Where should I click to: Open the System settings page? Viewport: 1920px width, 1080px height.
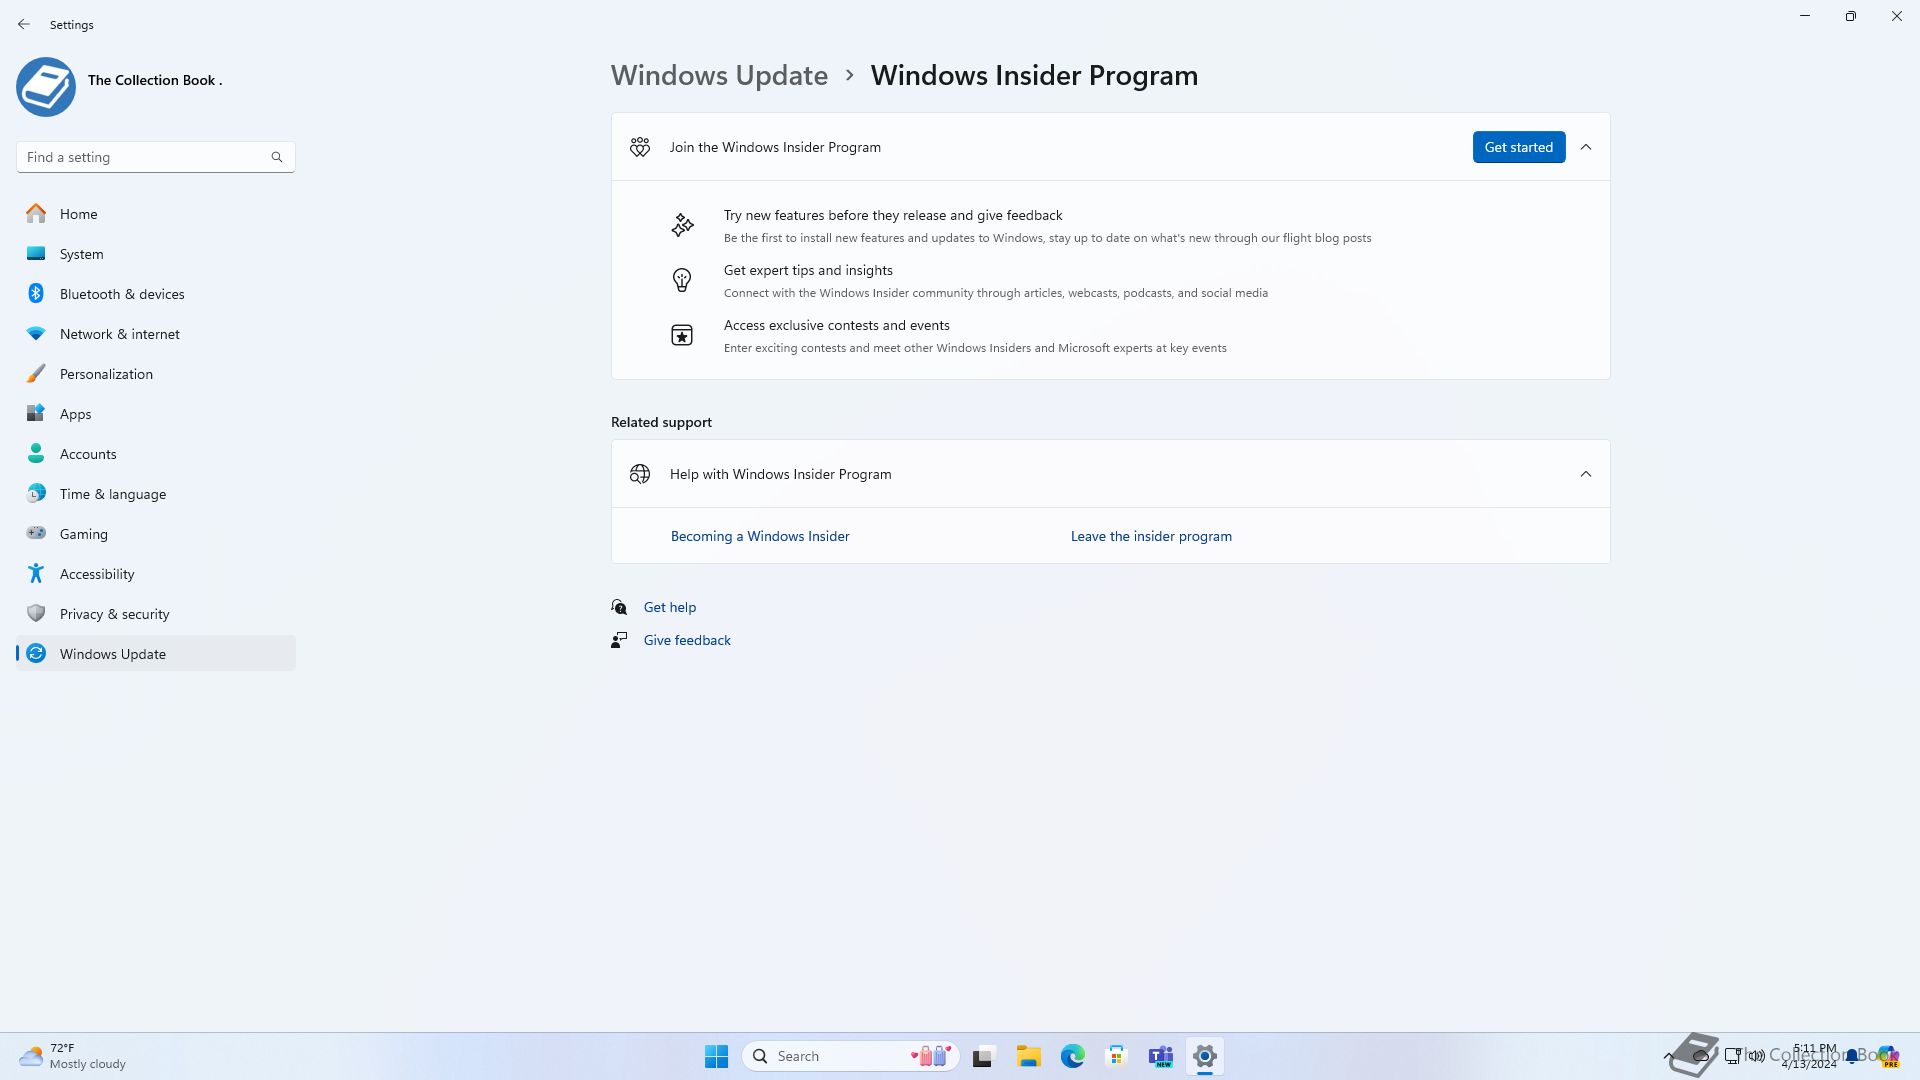pyautogui.click(x=156, y=254)
